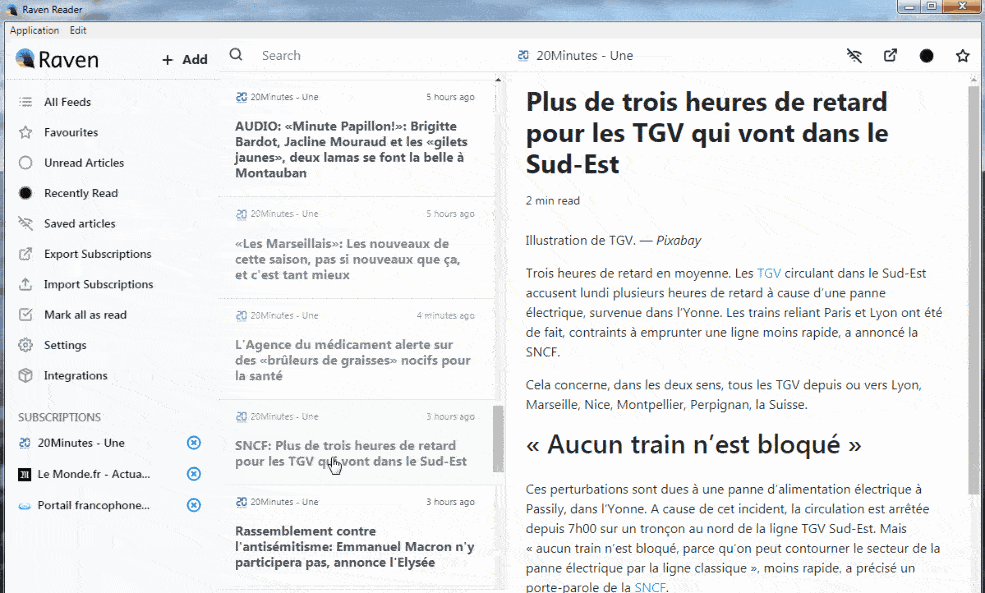Image resolution: width=985 pixels, height=593 pixels.
Task: Show Unread Articles
Action: click(84, 163)
